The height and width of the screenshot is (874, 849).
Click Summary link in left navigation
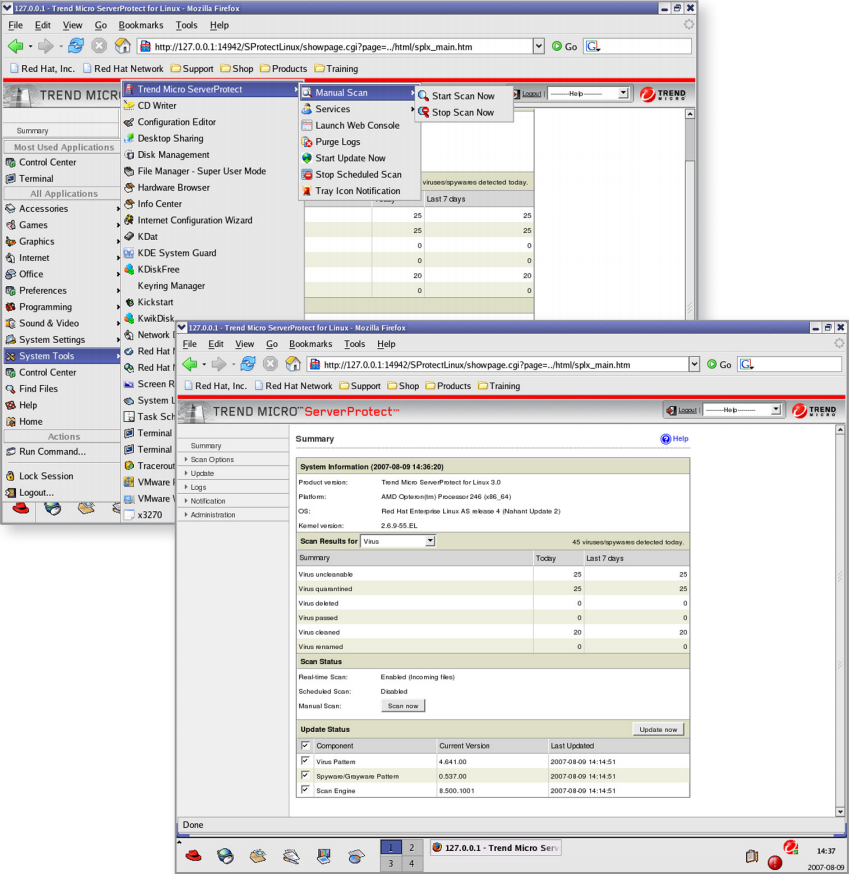click(206, 446)
